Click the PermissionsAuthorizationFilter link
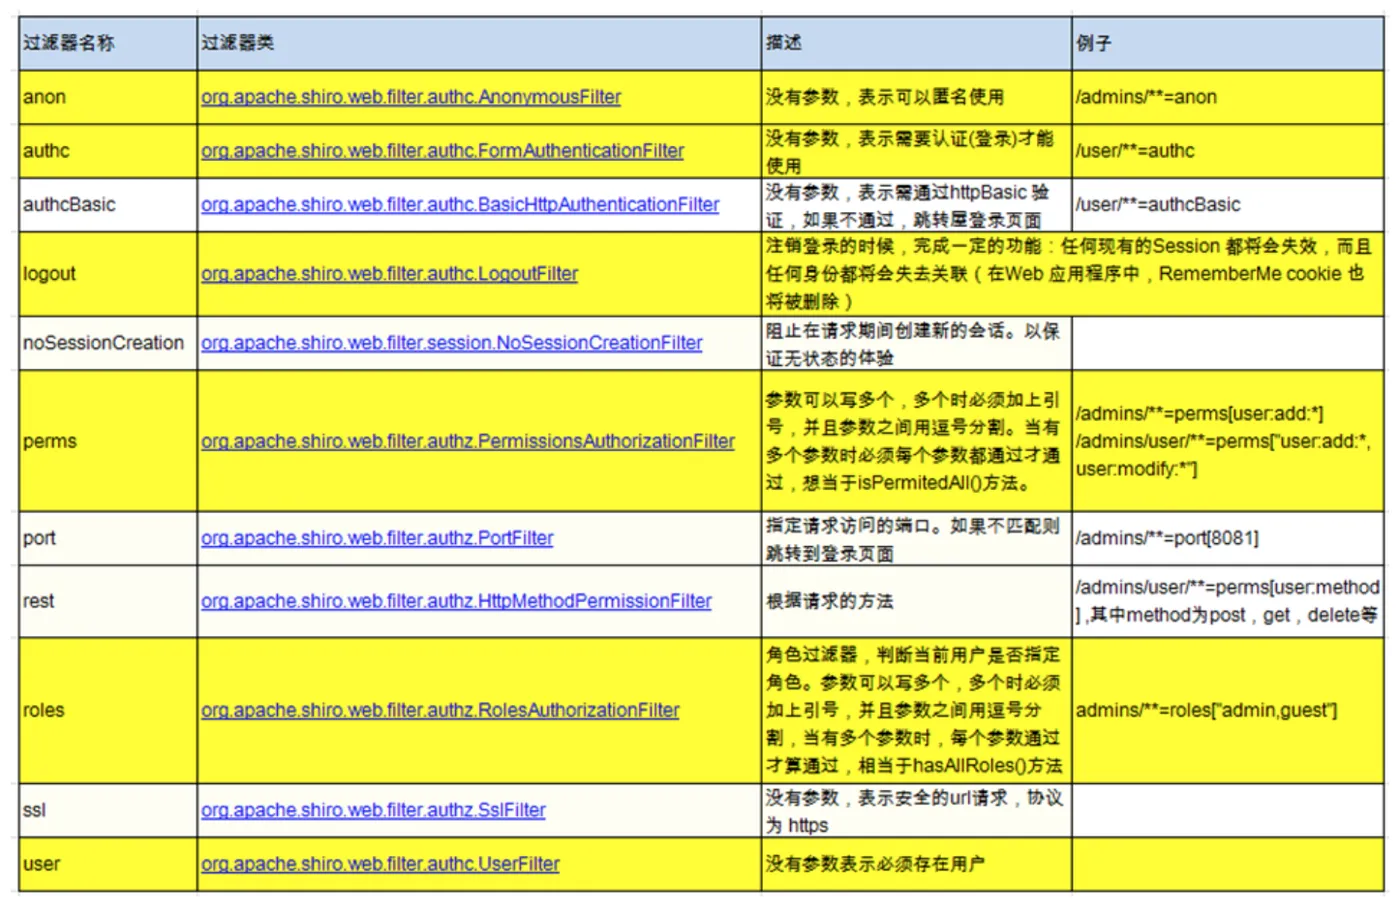Viewport: 1400px width, 912px height. [x=468, y=441]
